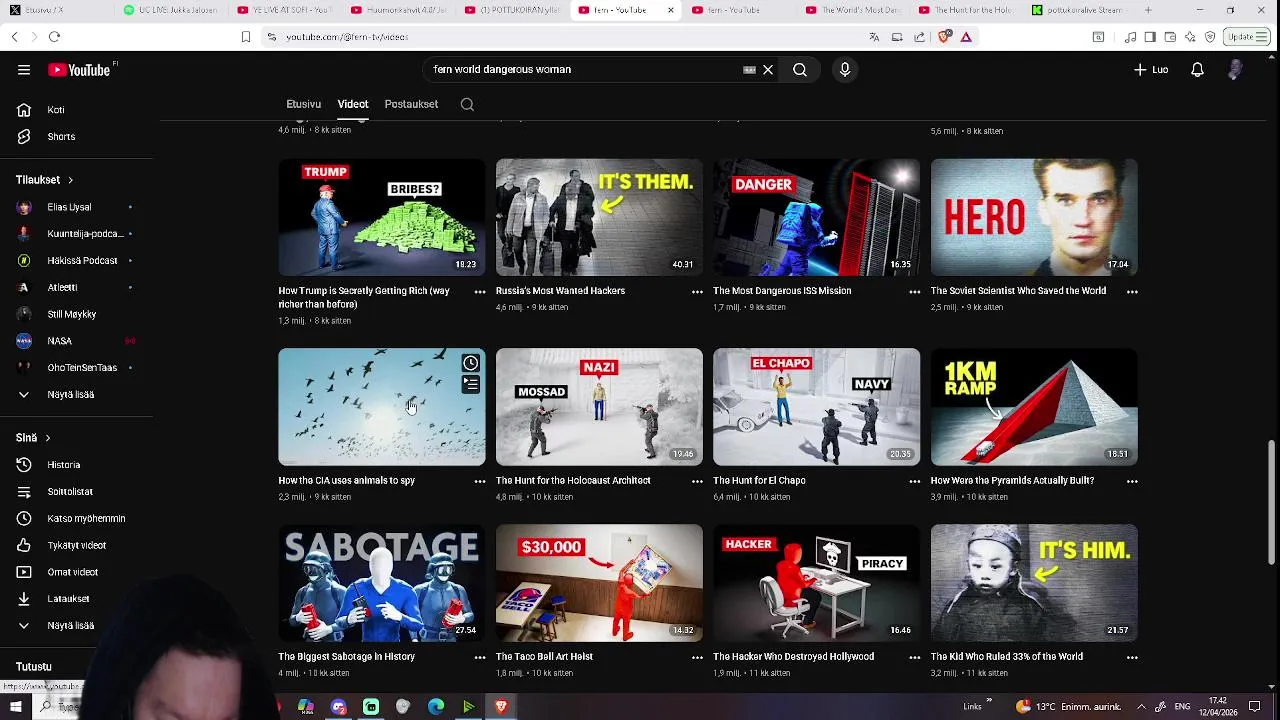The height and width of the screenshot is (720, 1280).
Task: Reload the page with refresh button
Action: point(54,37)
